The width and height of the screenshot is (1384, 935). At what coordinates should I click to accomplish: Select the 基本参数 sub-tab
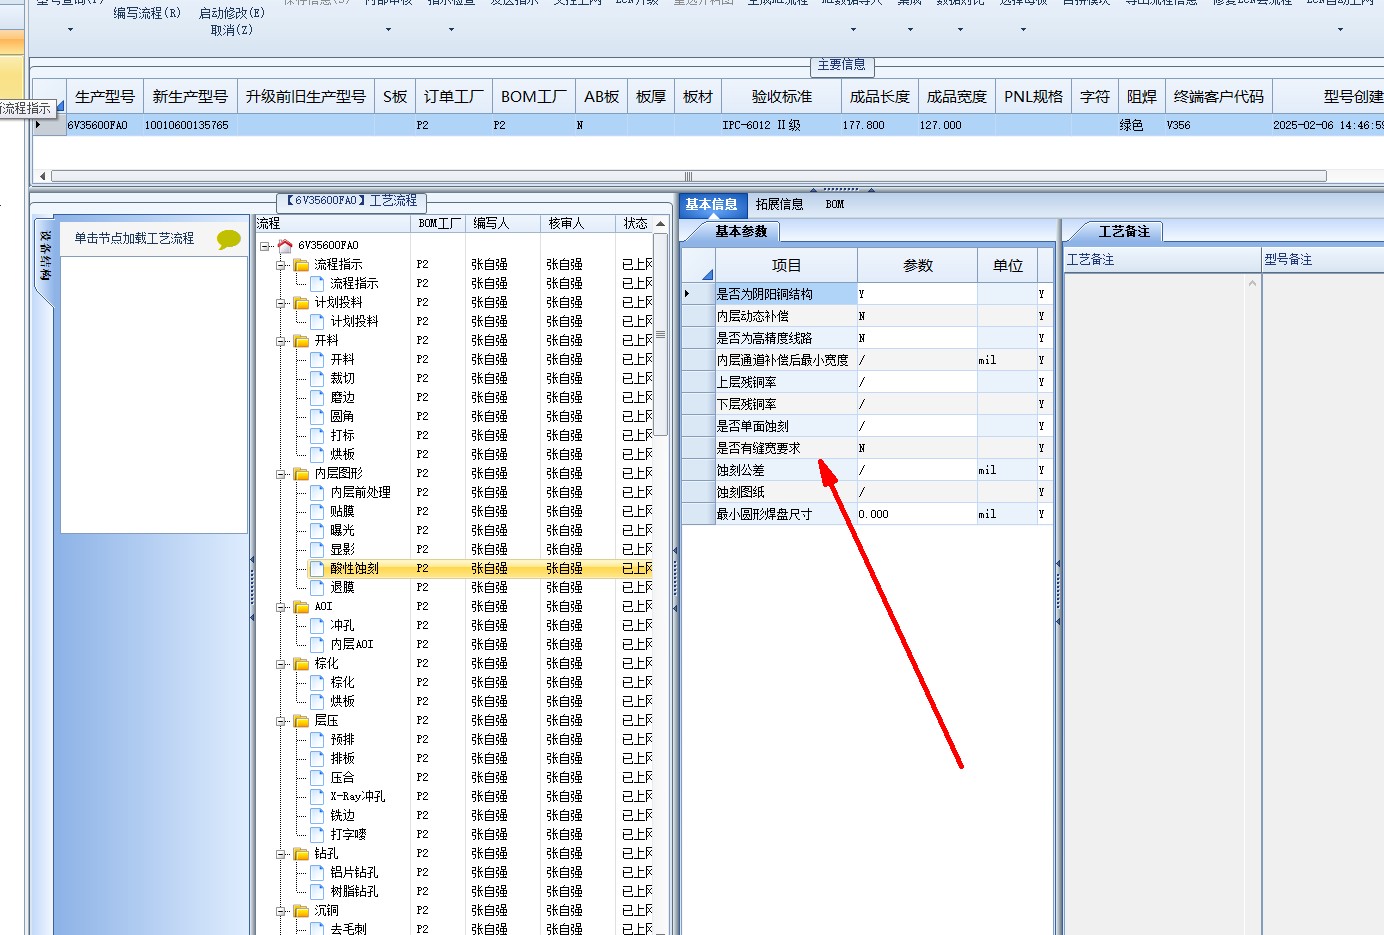pos(741,232)
